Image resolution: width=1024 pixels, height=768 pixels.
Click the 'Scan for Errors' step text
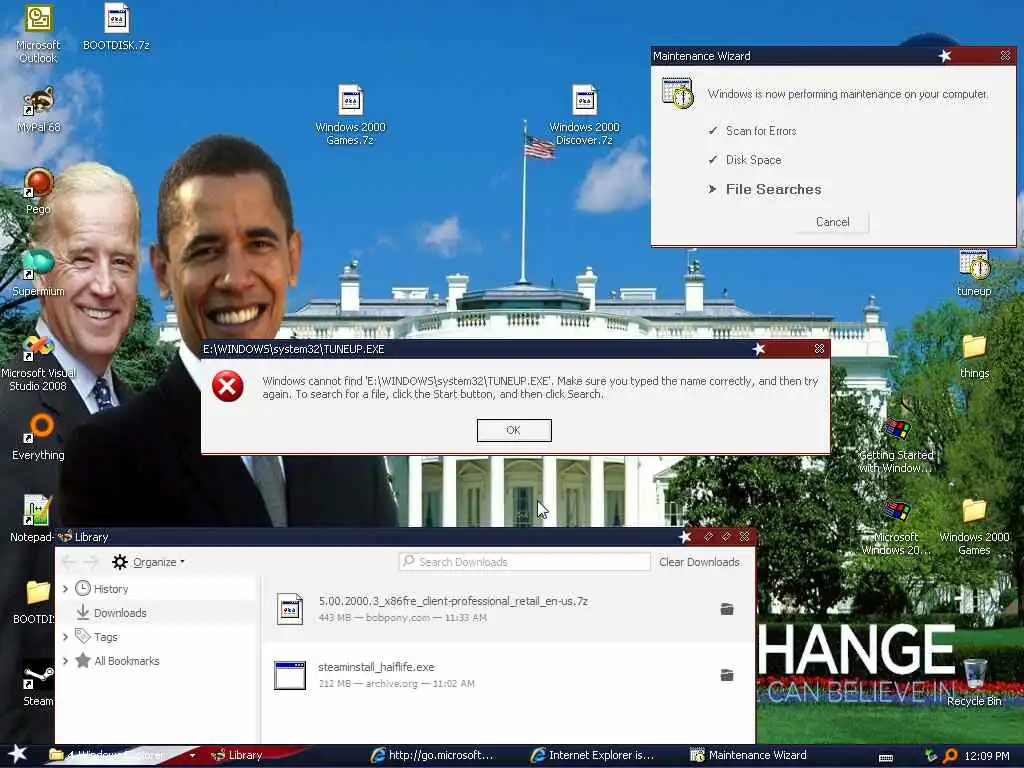761,131
